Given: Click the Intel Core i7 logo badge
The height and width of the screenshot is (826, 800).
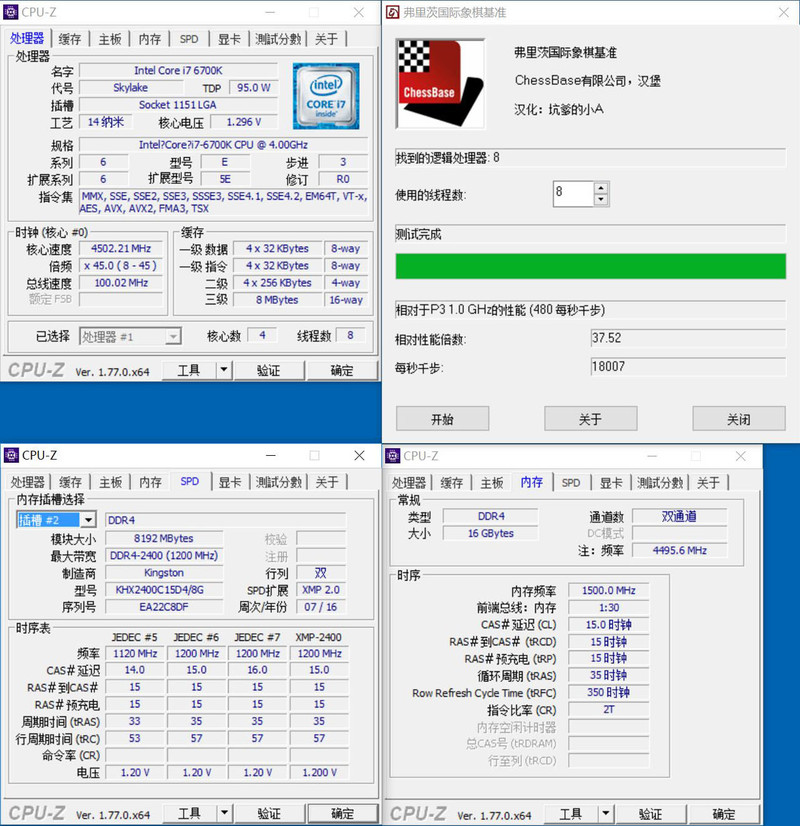Looking at the screenshot, I should (x=326, y=96).
